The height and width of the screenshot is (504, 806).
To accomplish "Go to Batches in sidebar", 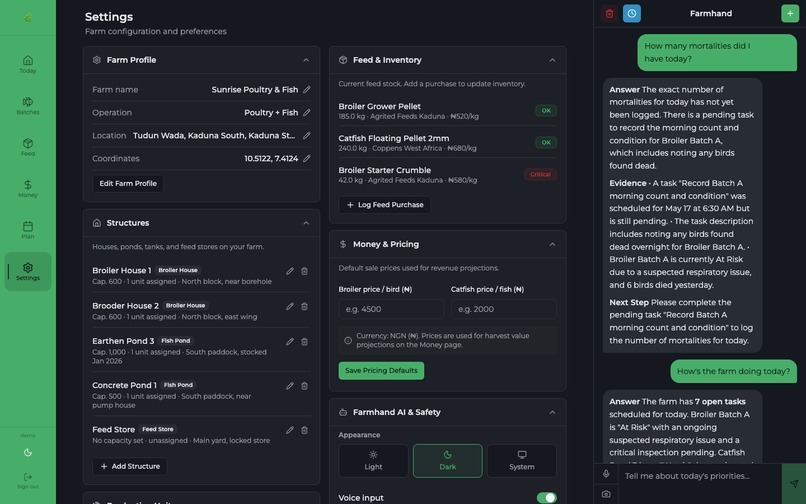I will (x=28, y=105).
